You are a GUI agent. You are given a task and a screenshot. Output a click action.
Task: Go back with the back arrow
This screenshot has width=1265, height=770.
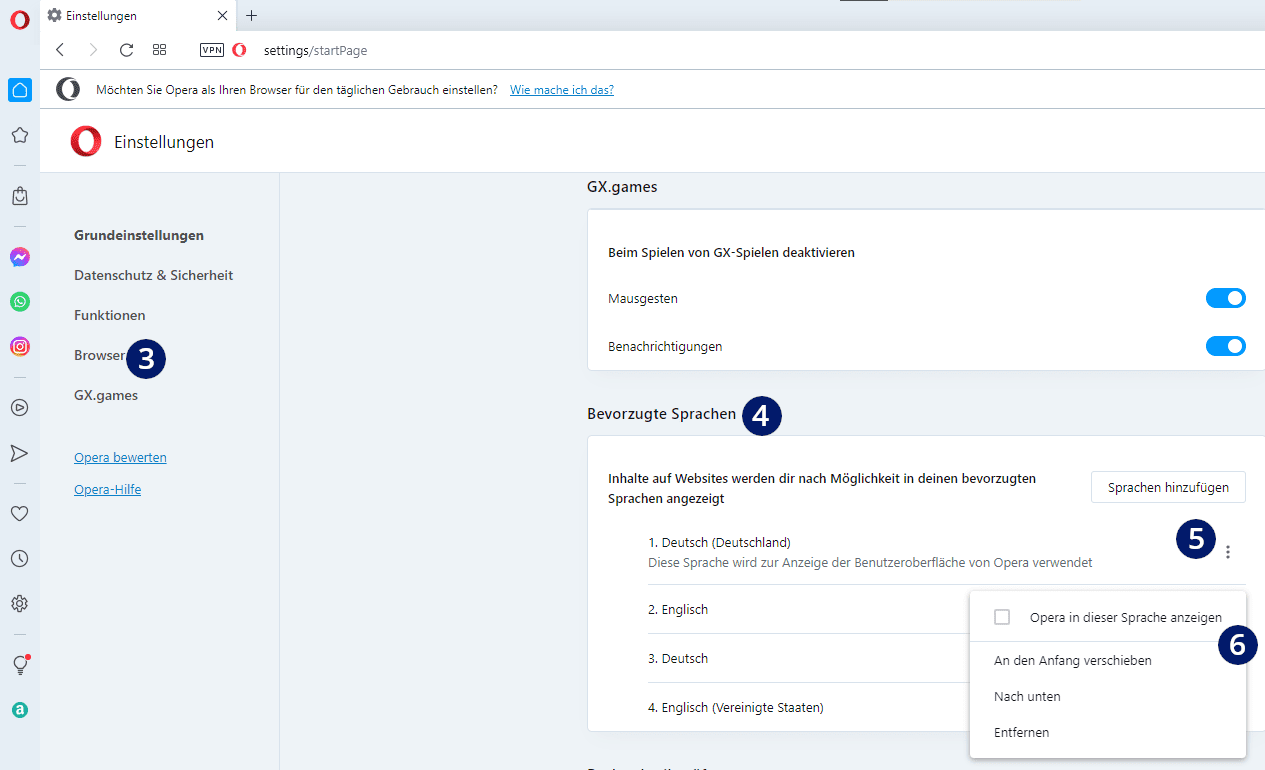(60, 49)
